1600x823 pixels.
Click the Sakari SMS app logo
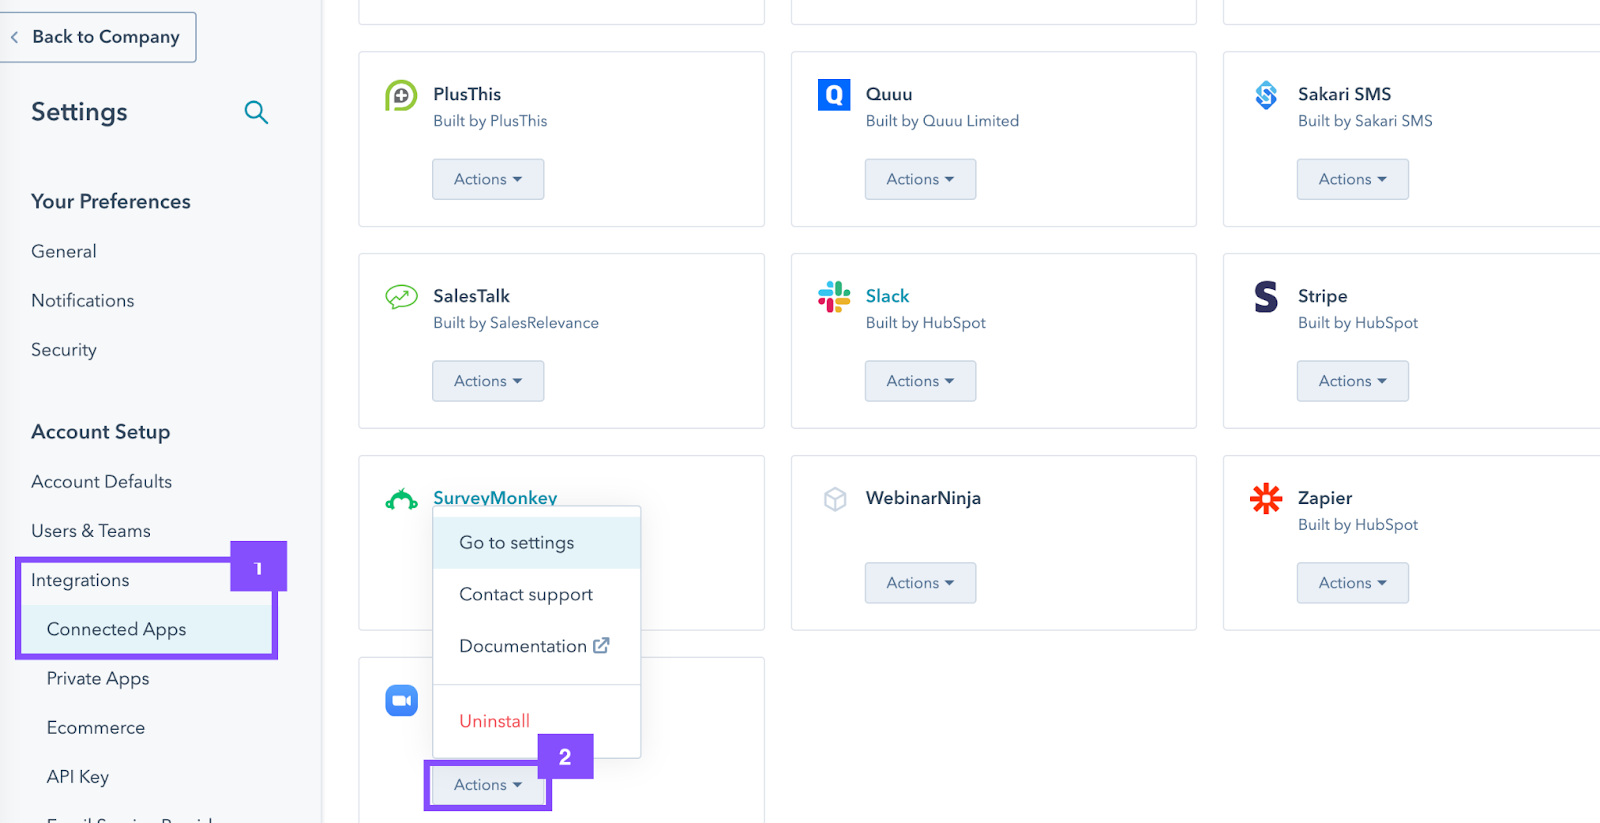[1266, 95]
